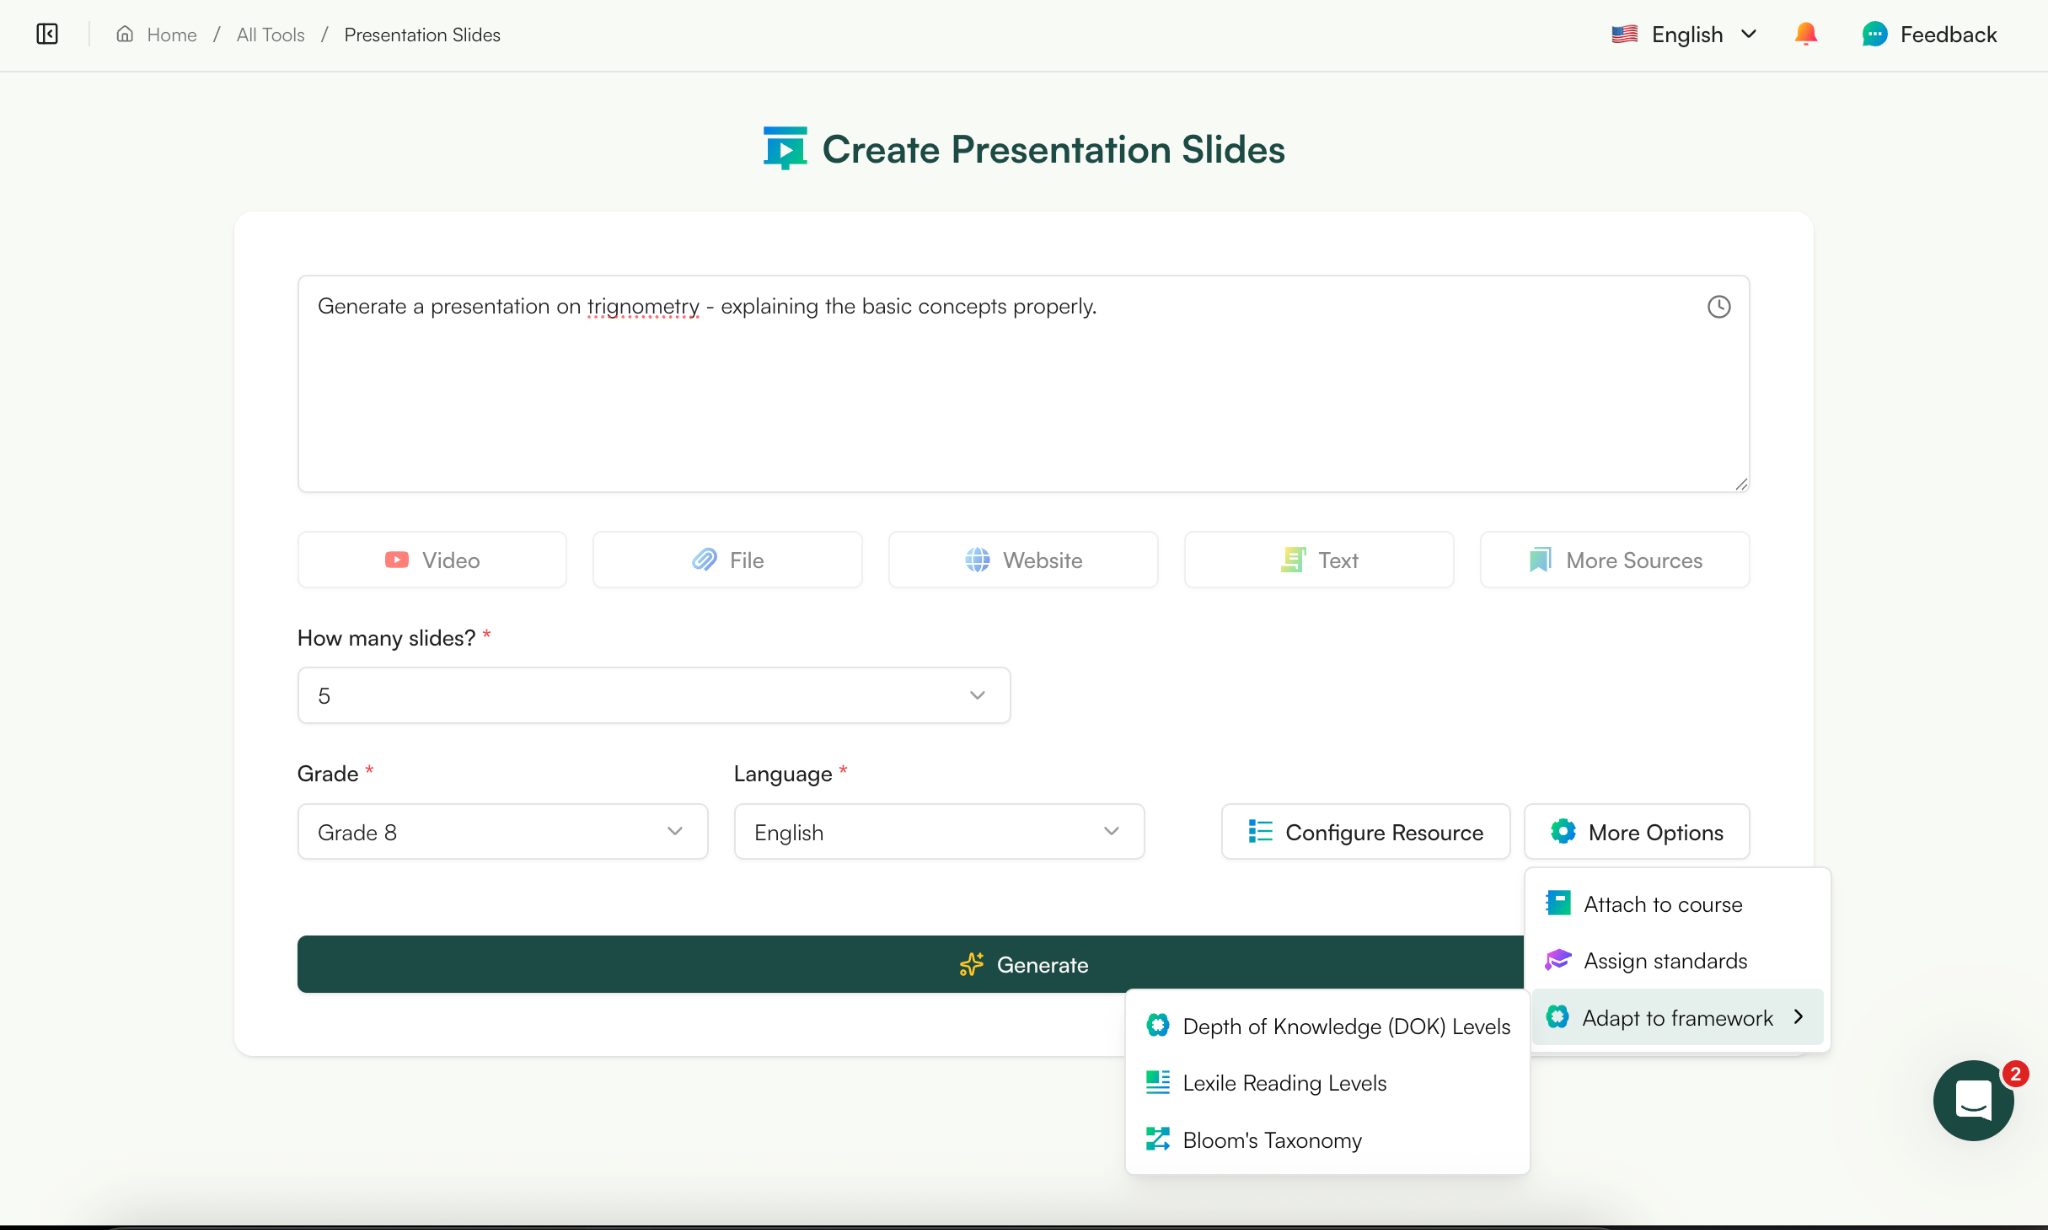
Task: Expand the English interface language selector
Action: point(1685,33)
